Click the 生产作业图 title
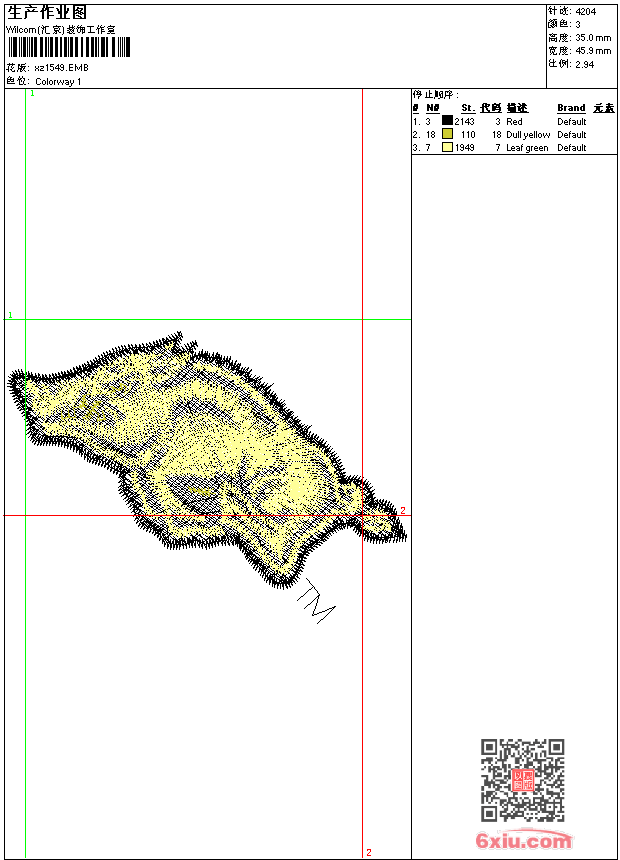620x860 pixels. pos(47,13)
